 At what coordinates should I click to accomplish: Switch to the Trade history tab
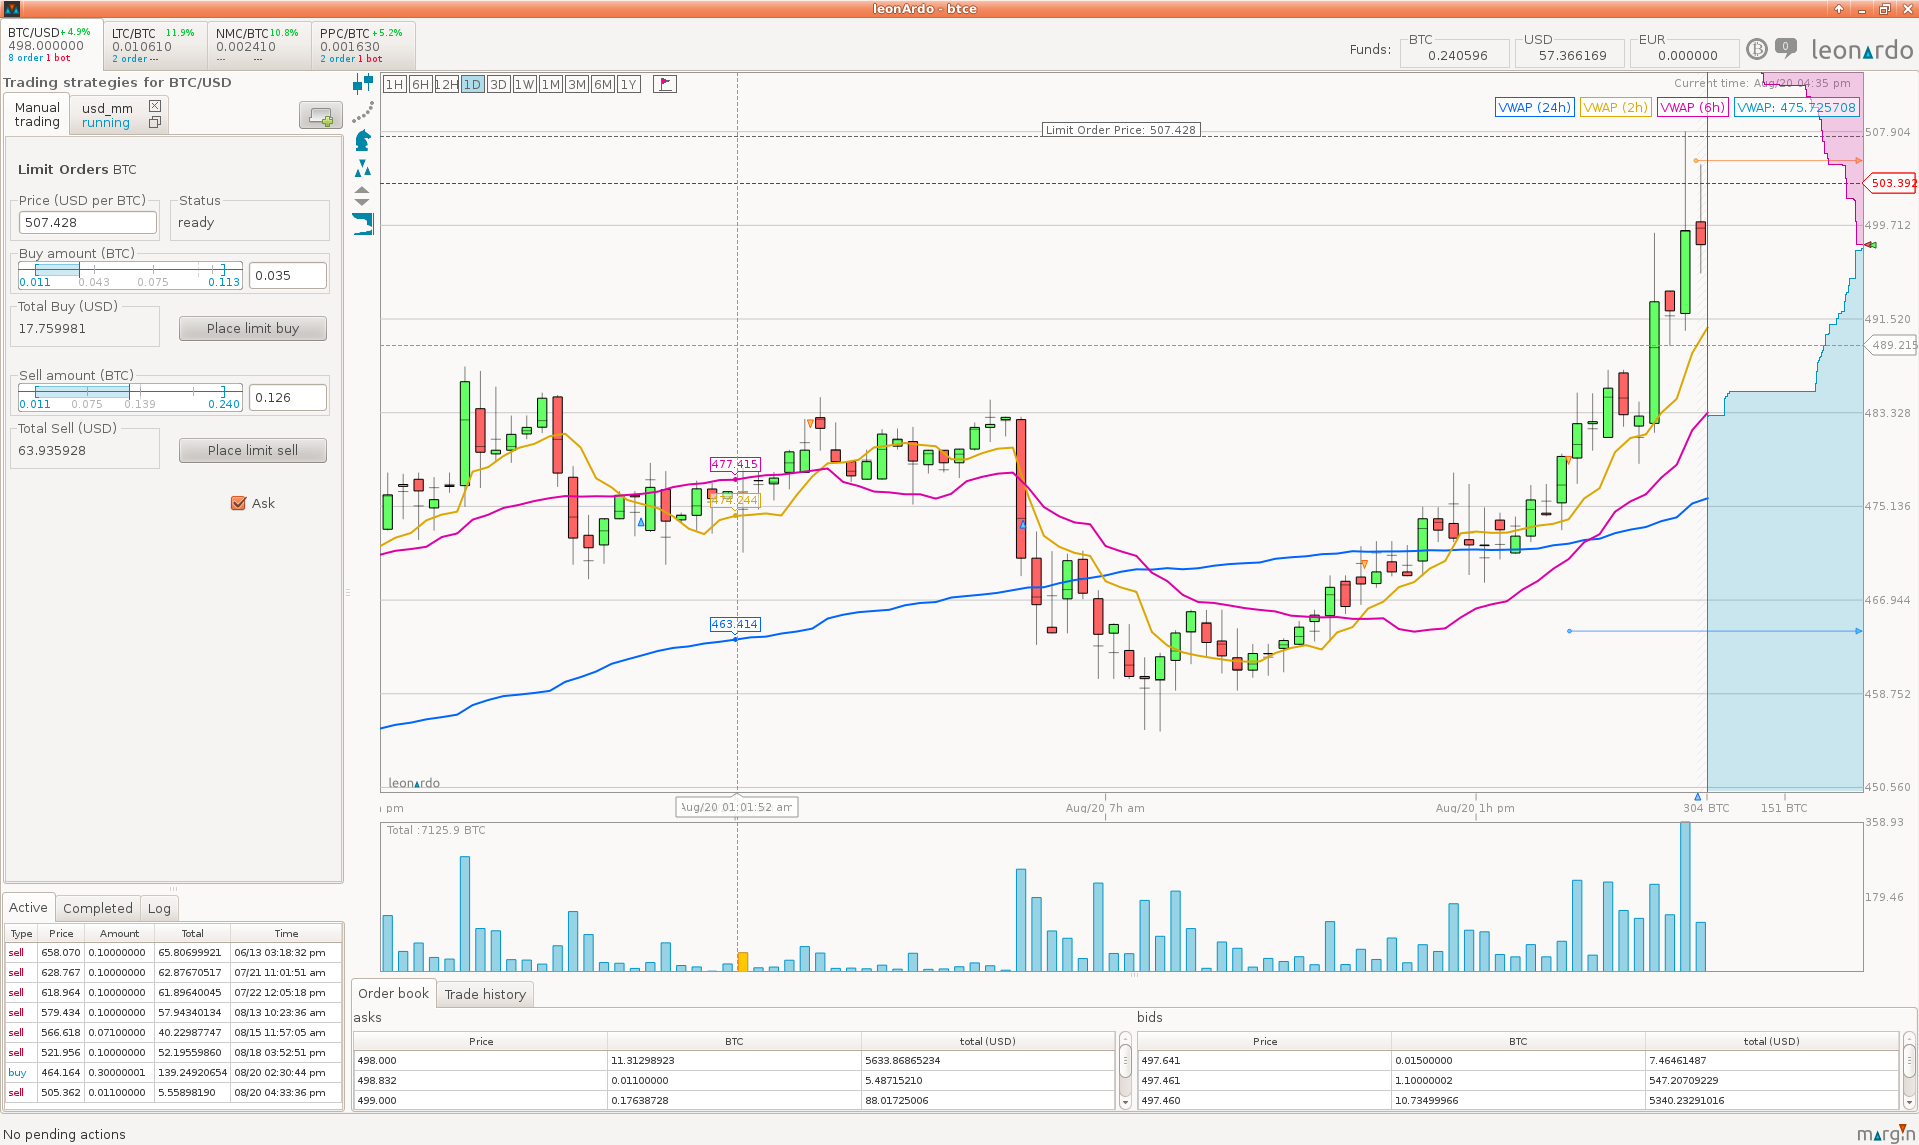[x=485, y=994]
